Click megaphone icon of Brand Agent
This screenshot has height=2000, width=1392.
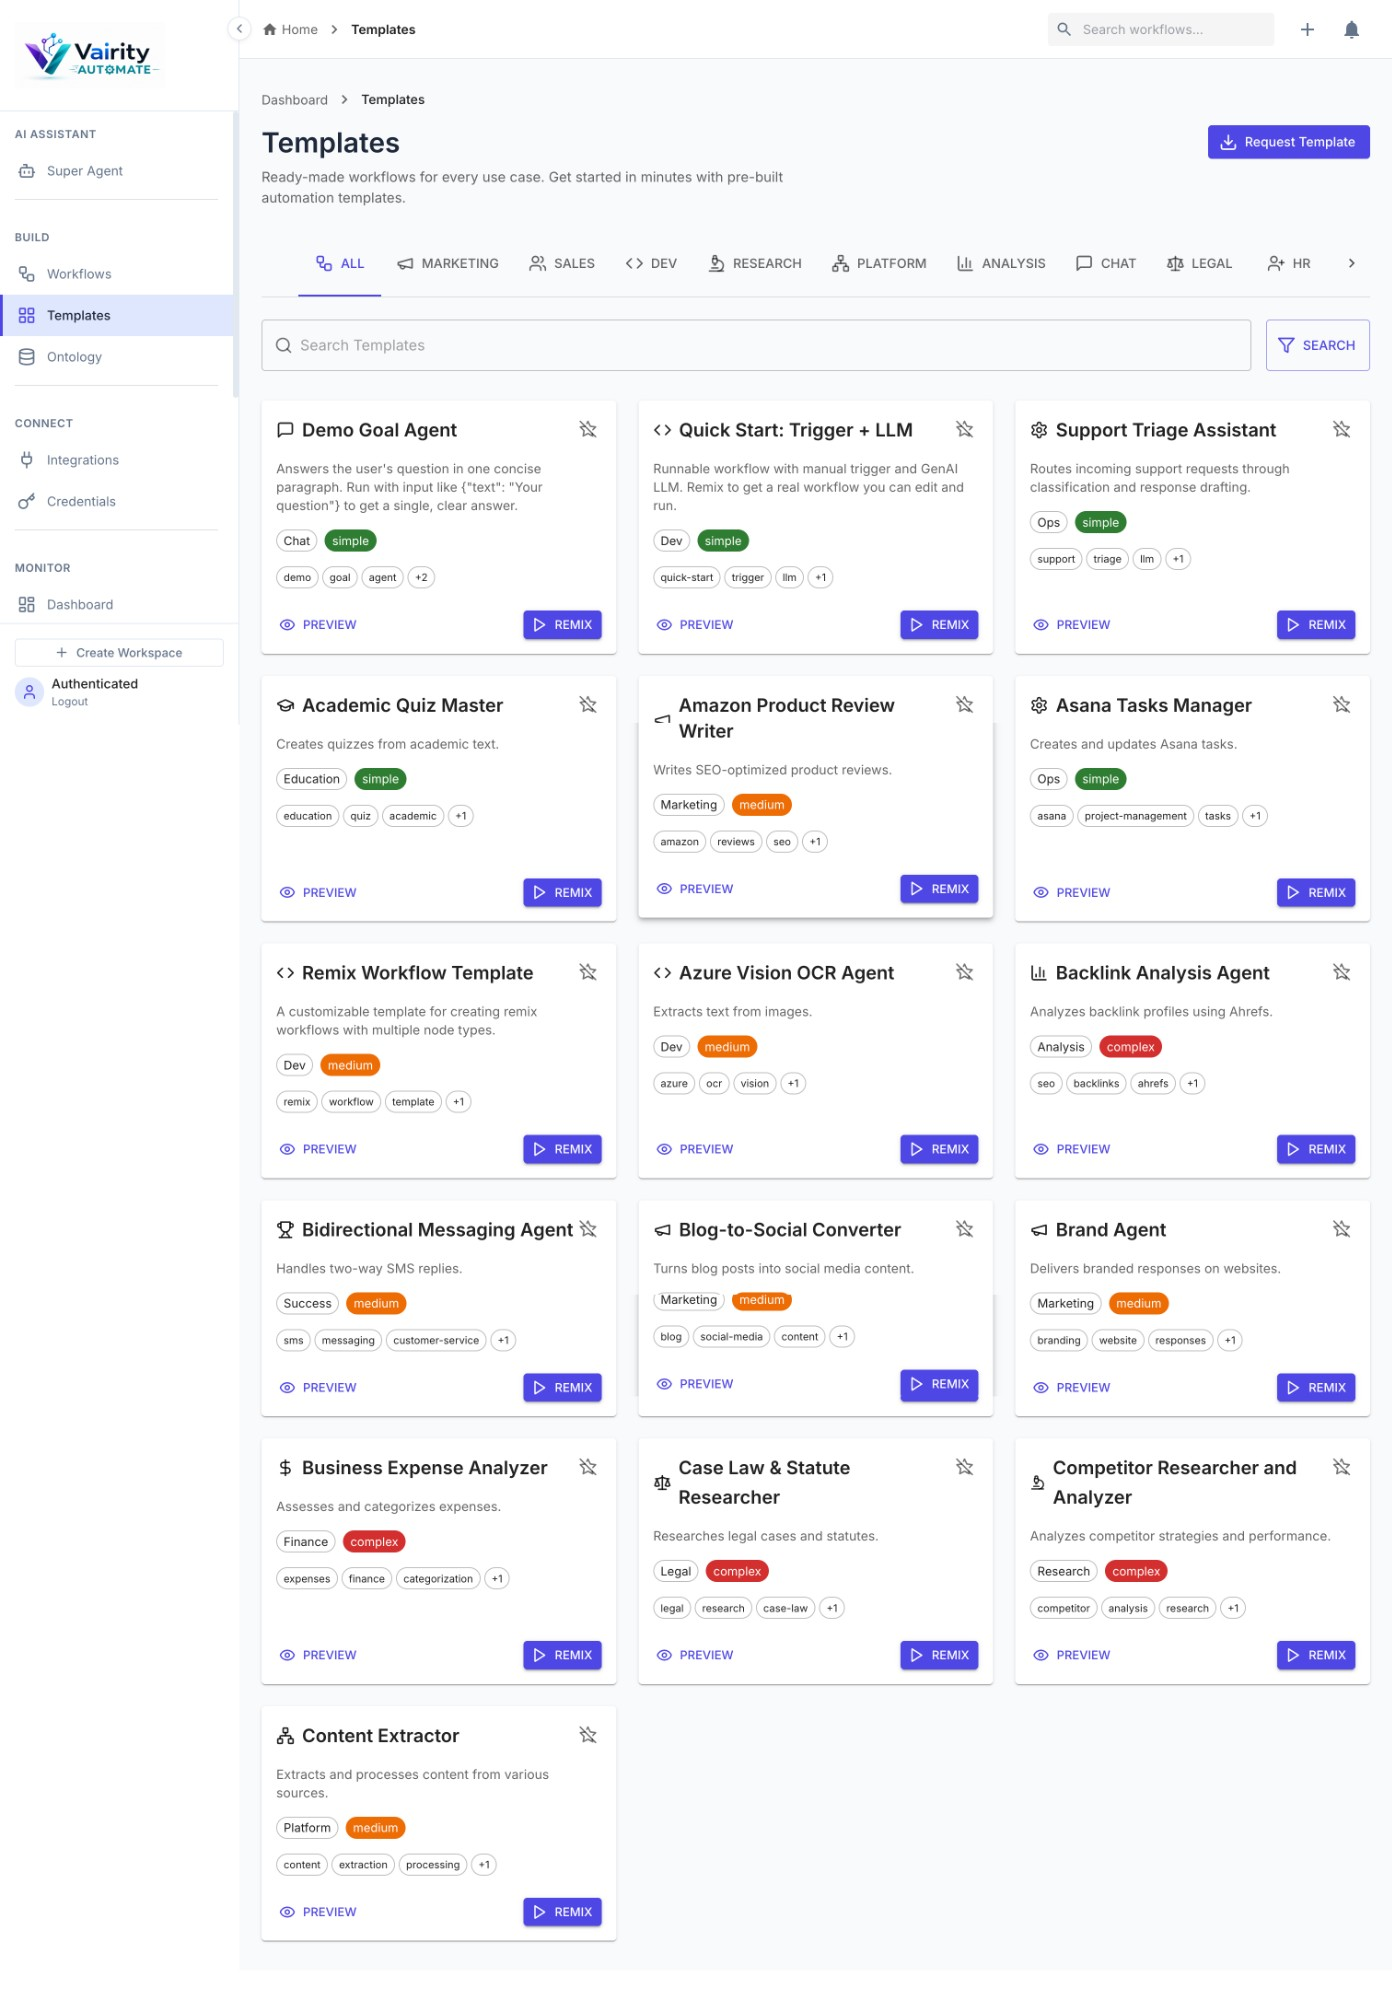pyautogui.click(x=1039, y=1230)
